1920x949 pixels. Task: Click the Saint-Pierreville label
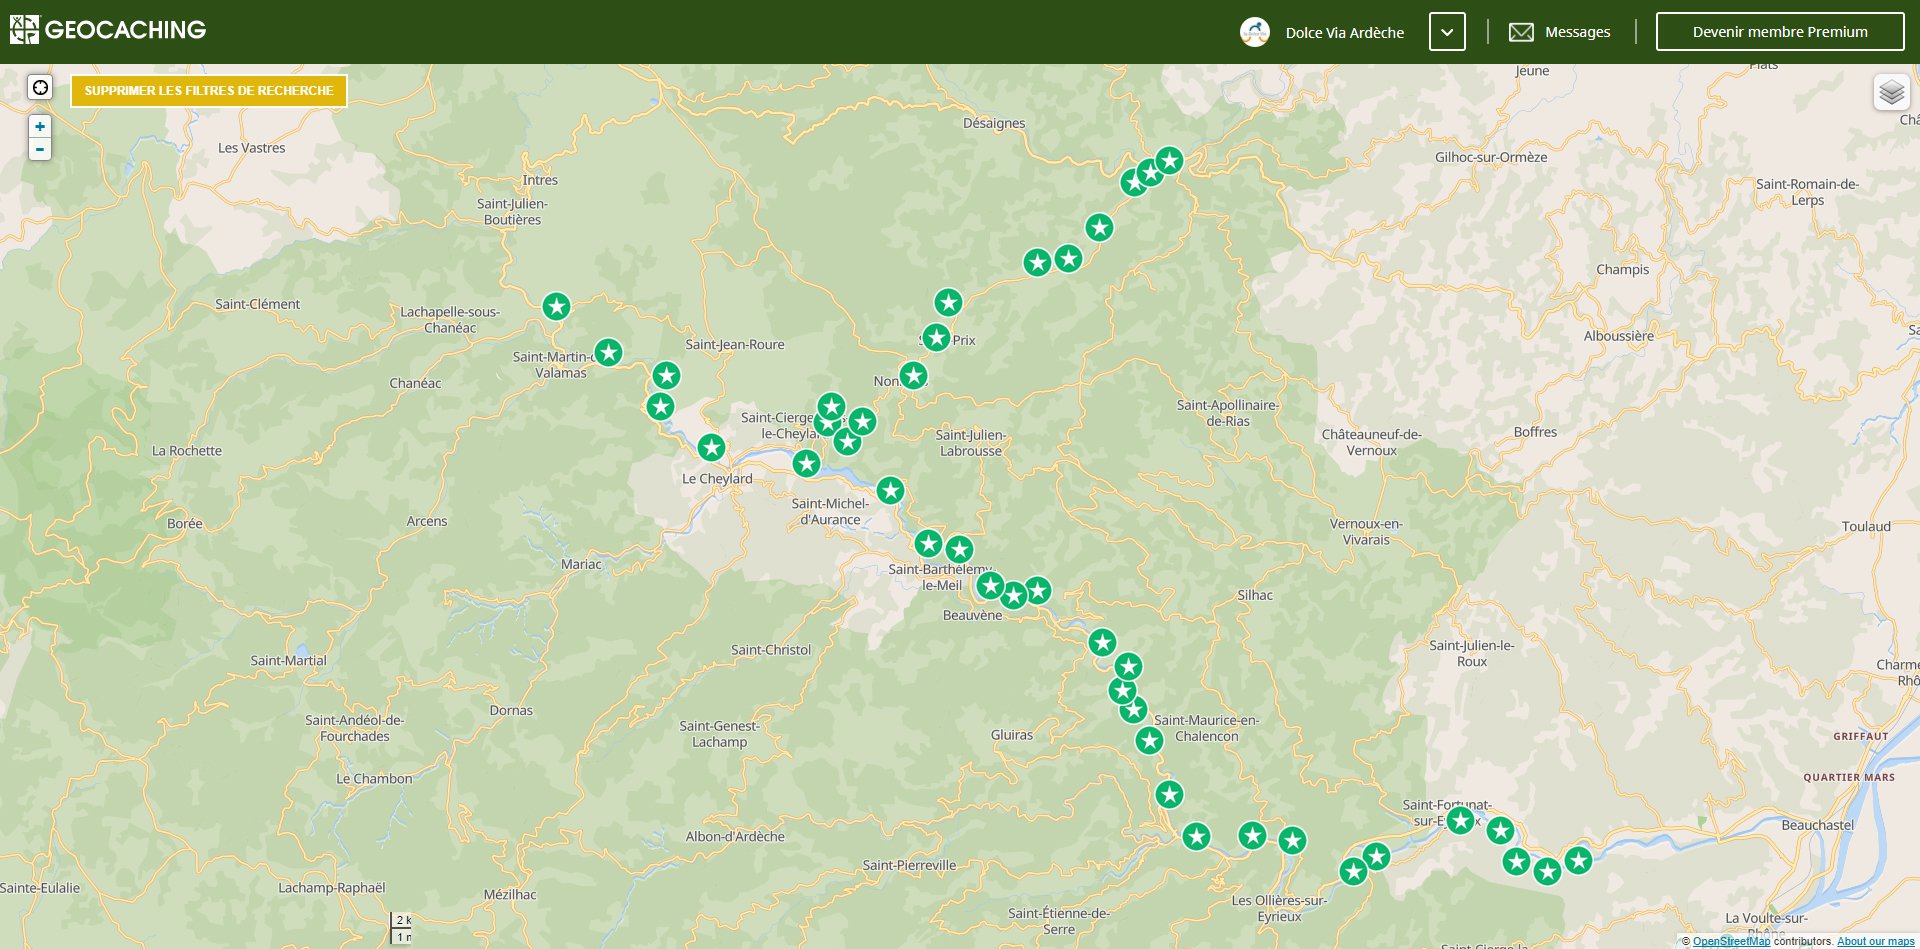click(909, 866)
